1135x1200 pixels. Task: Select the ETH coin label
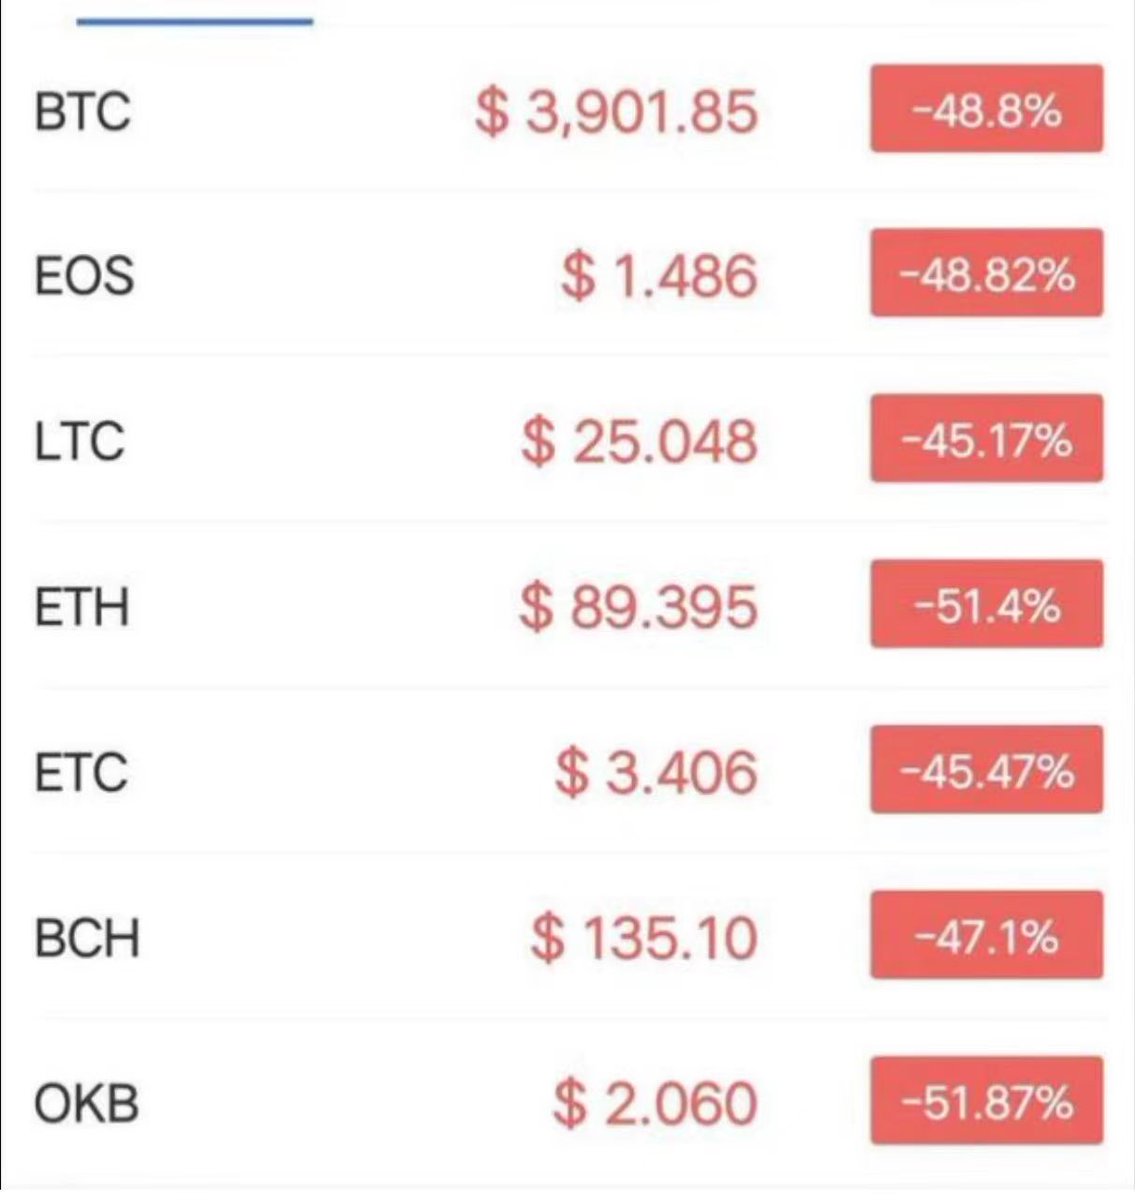coord(82,606)
